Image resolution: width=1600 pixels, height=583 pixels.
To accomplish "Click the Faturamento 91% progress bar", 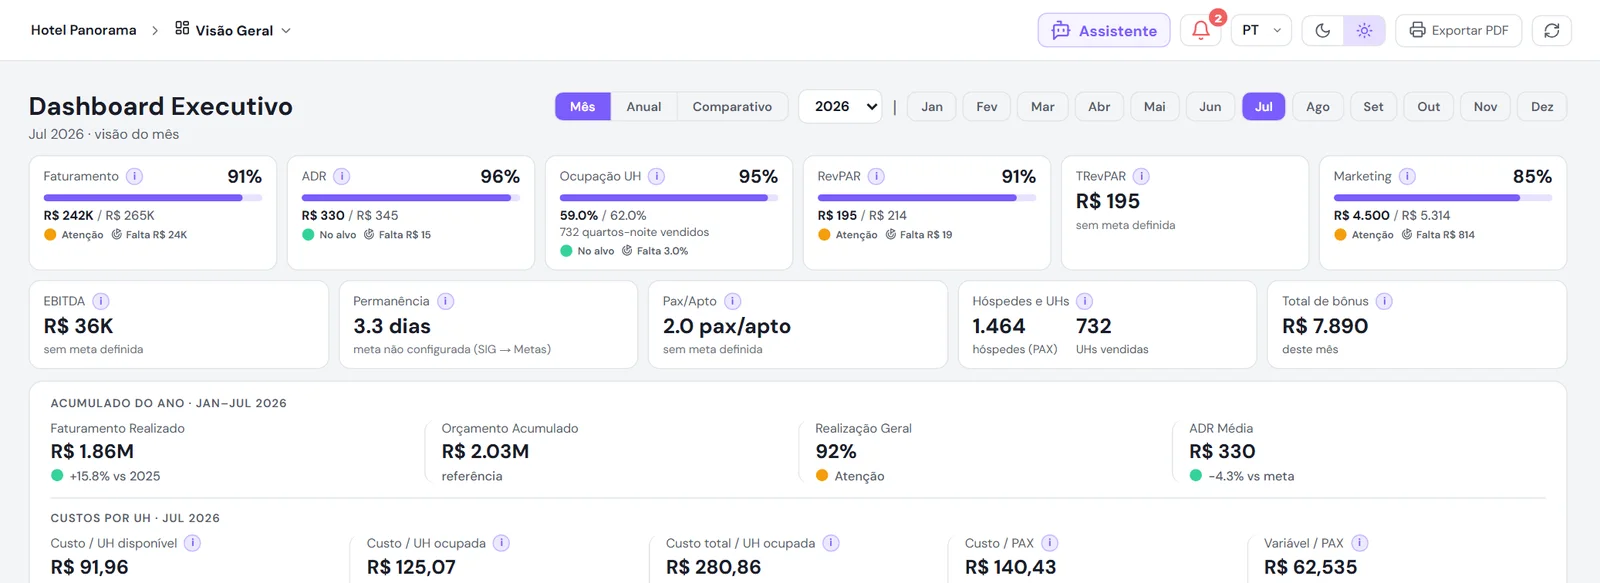I will coord(153,198).
